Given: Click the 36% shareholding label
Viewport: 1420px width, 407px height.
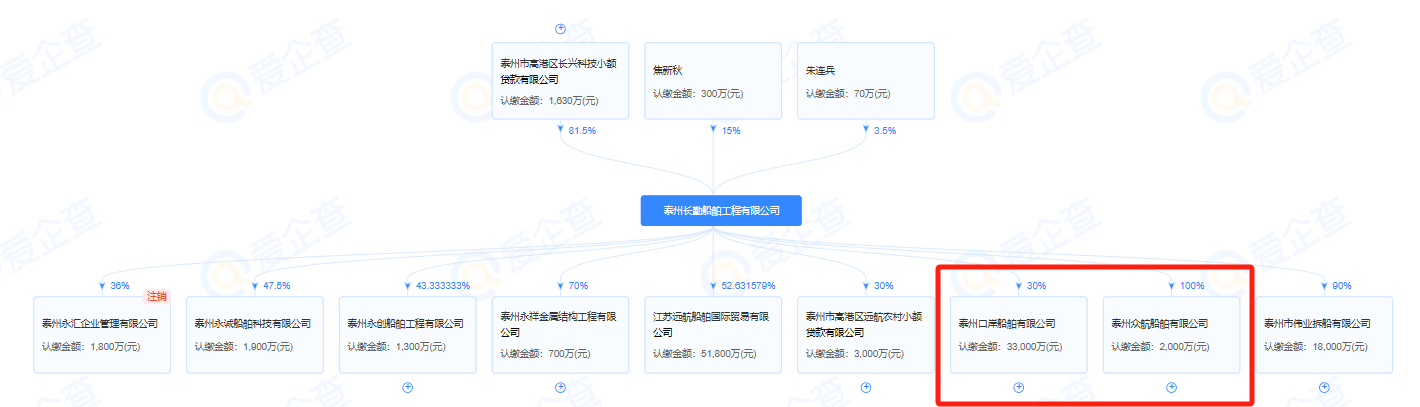Looking at the screenshot, I should (120, 286).
